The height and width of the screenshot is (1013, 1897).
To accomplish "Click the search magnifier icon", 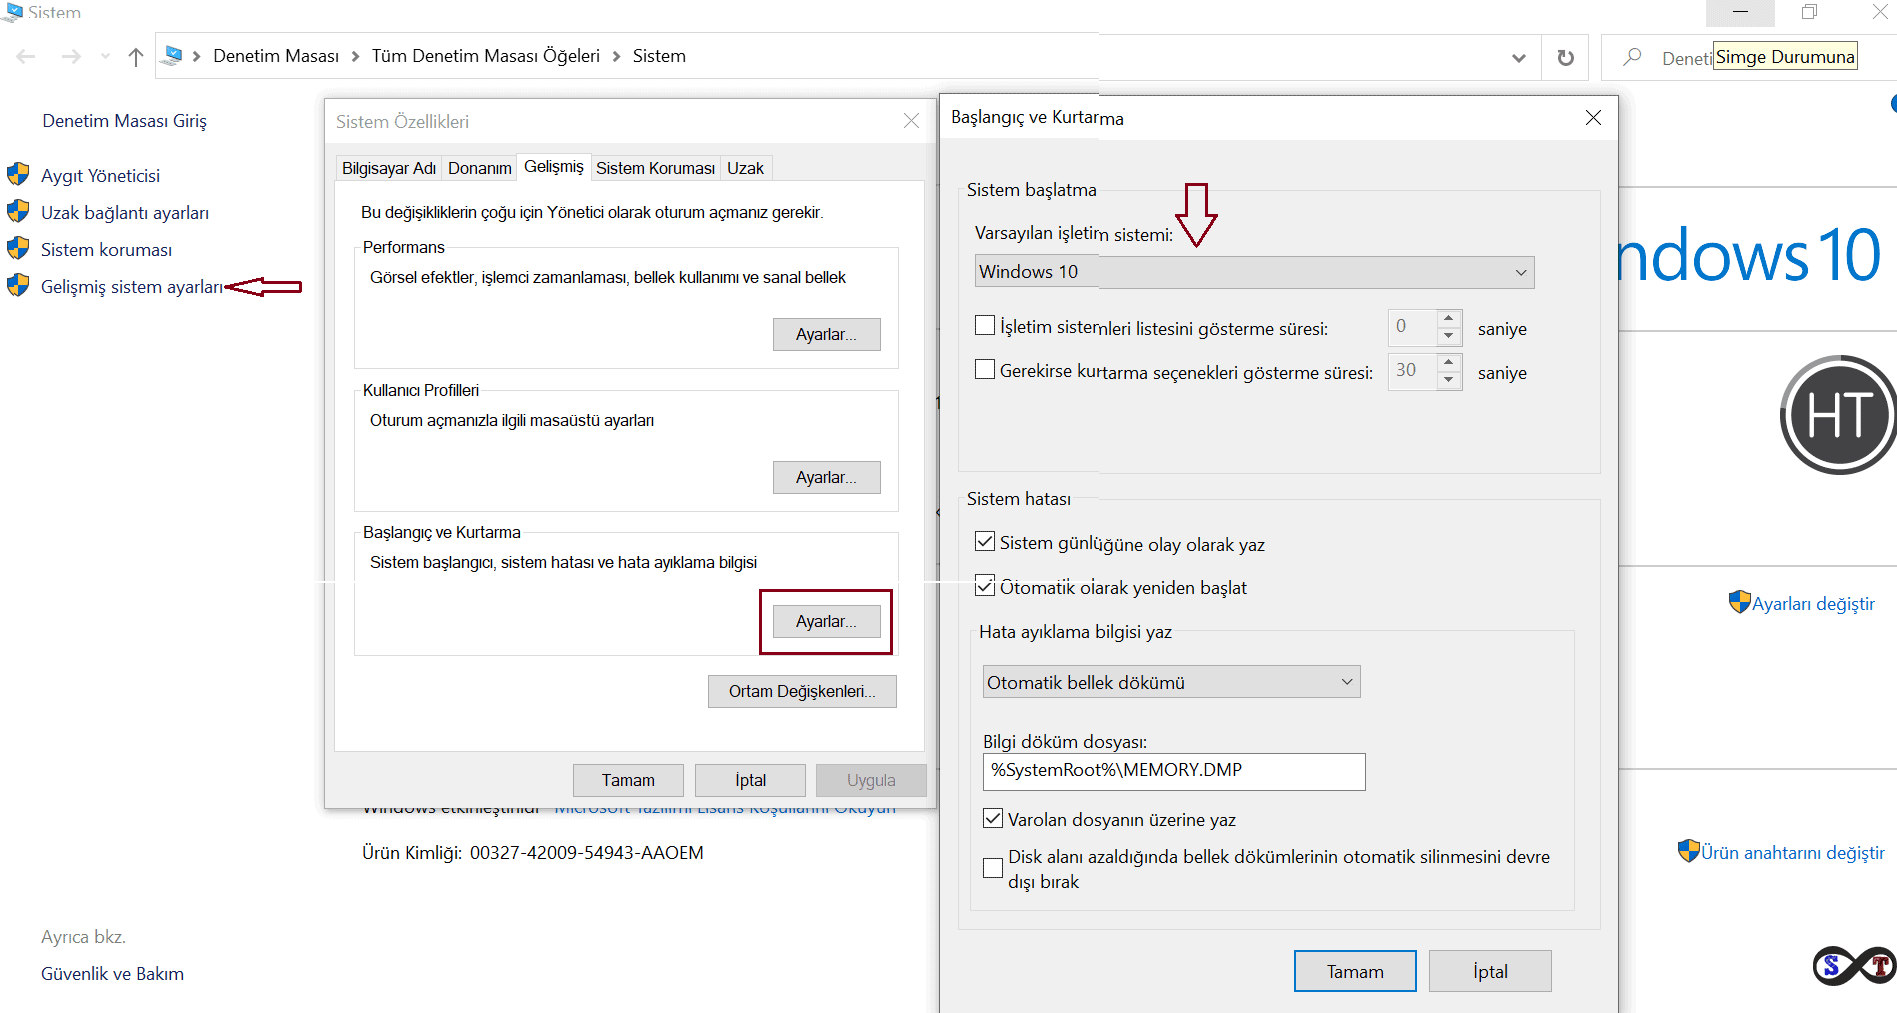I will pos(1632,57).
